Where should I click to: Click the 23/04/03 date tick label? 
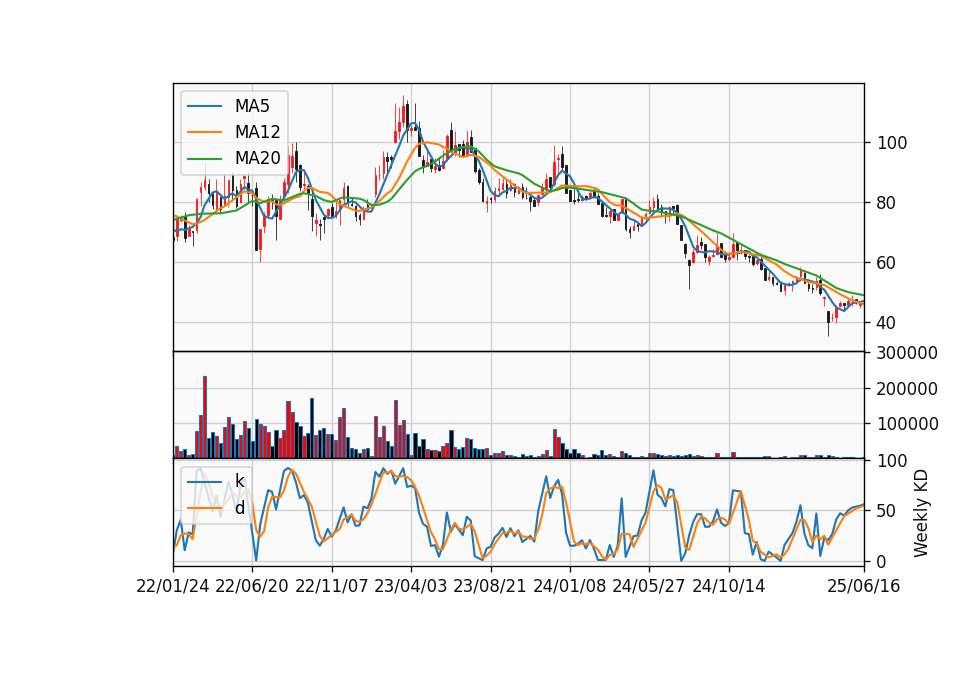(410, 586)
